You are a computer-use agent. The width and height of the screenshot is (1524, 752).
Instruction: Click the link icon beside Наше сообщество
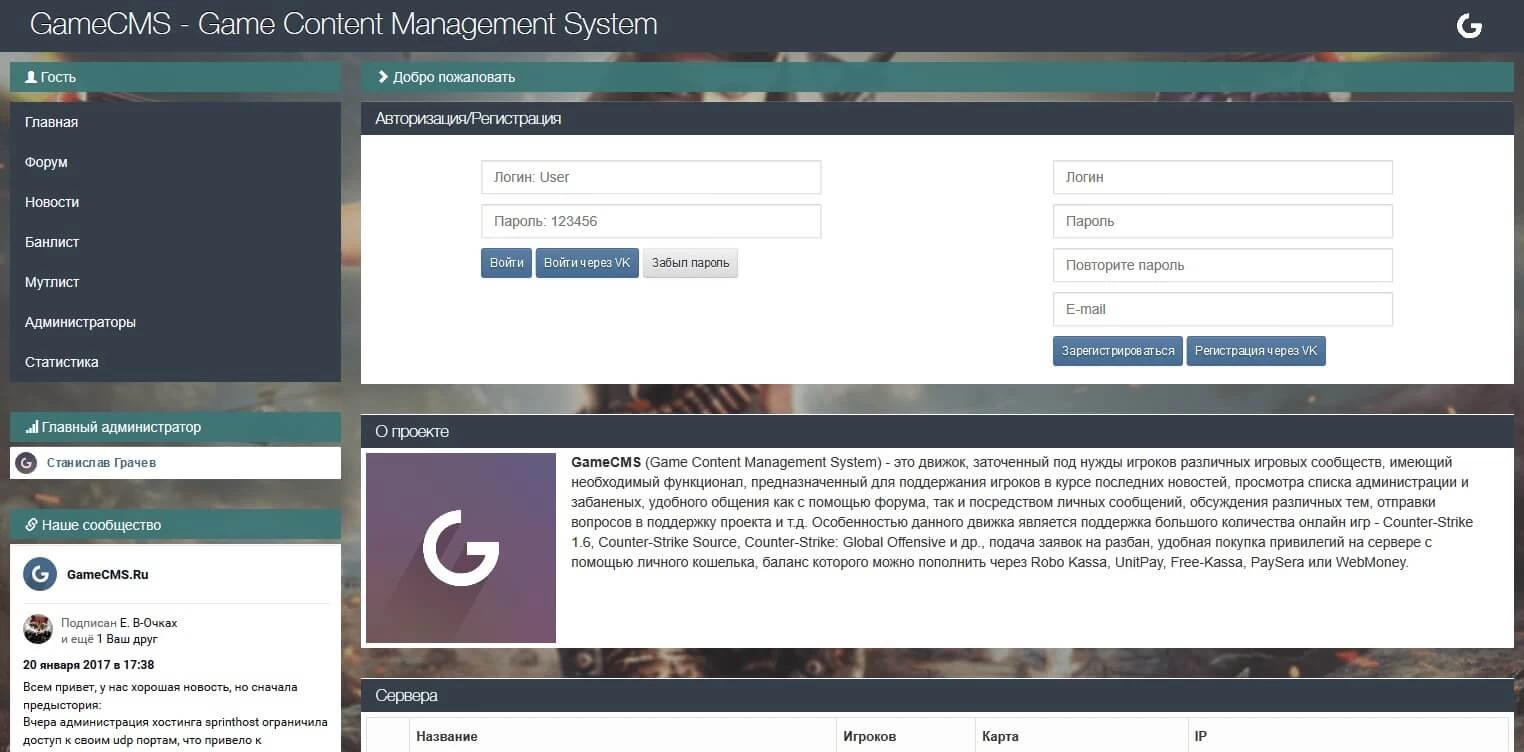(x=32, y=525)
